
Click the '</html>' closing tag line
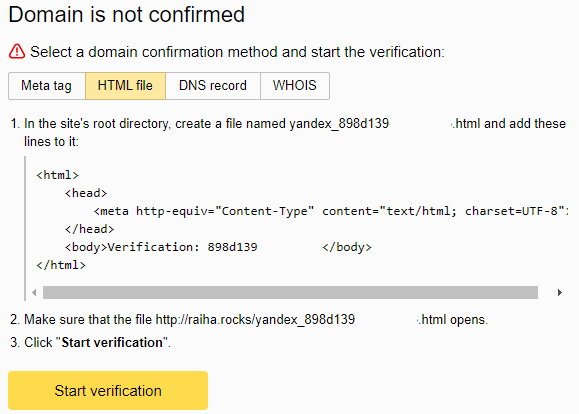(61, 265)
